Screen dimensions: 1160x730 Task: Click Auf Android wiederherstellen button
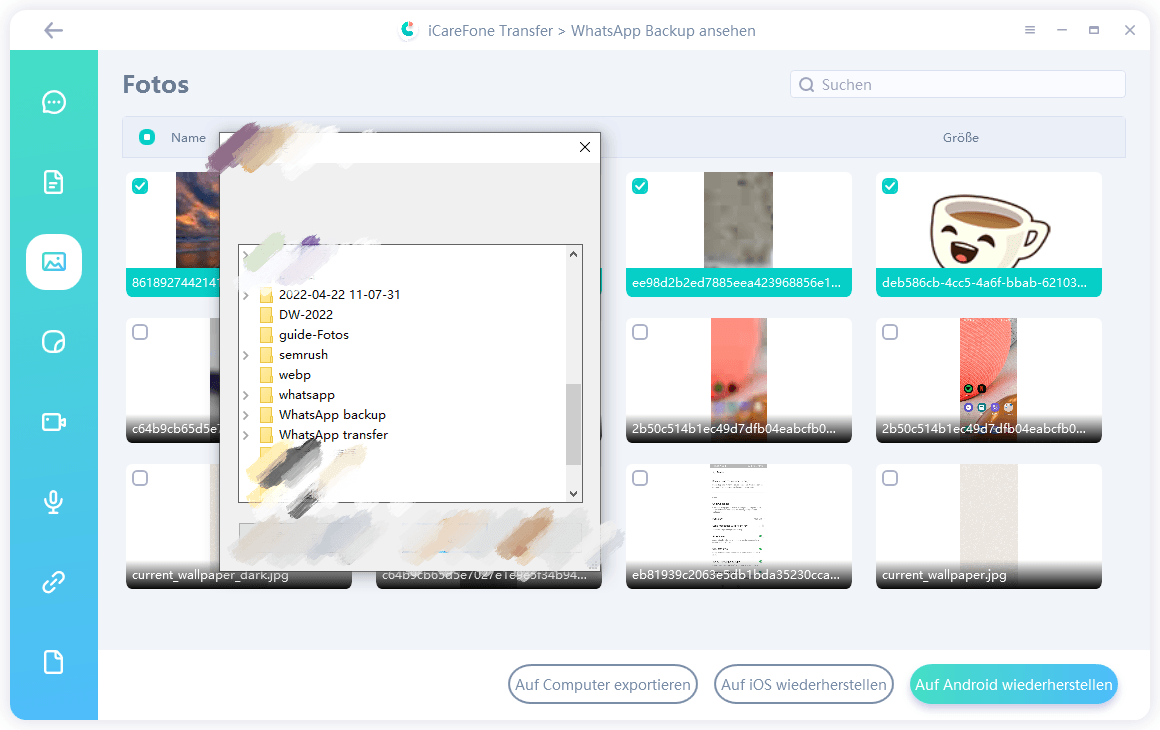(x=1014, y=684)
